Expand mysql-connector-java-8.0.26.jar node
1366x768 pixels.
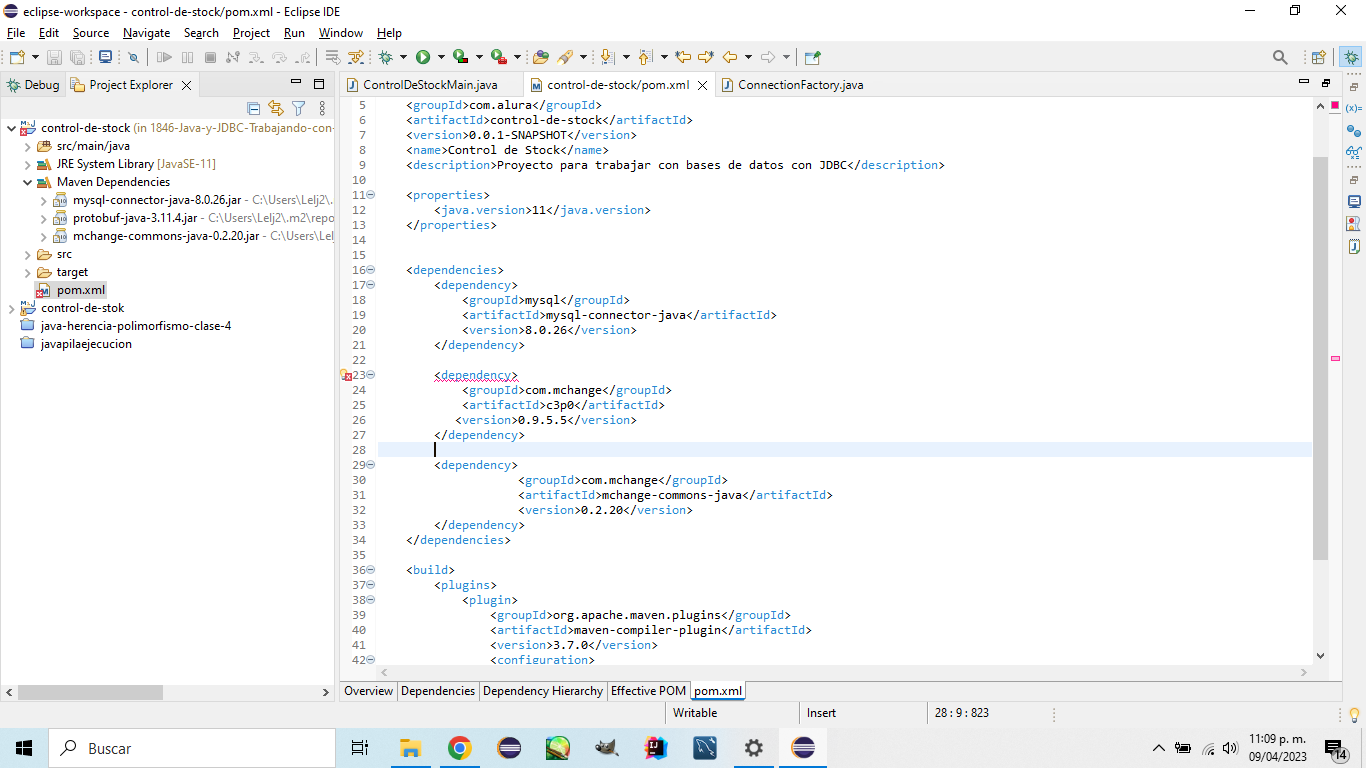pyautogui.click(x=44, y=200)
